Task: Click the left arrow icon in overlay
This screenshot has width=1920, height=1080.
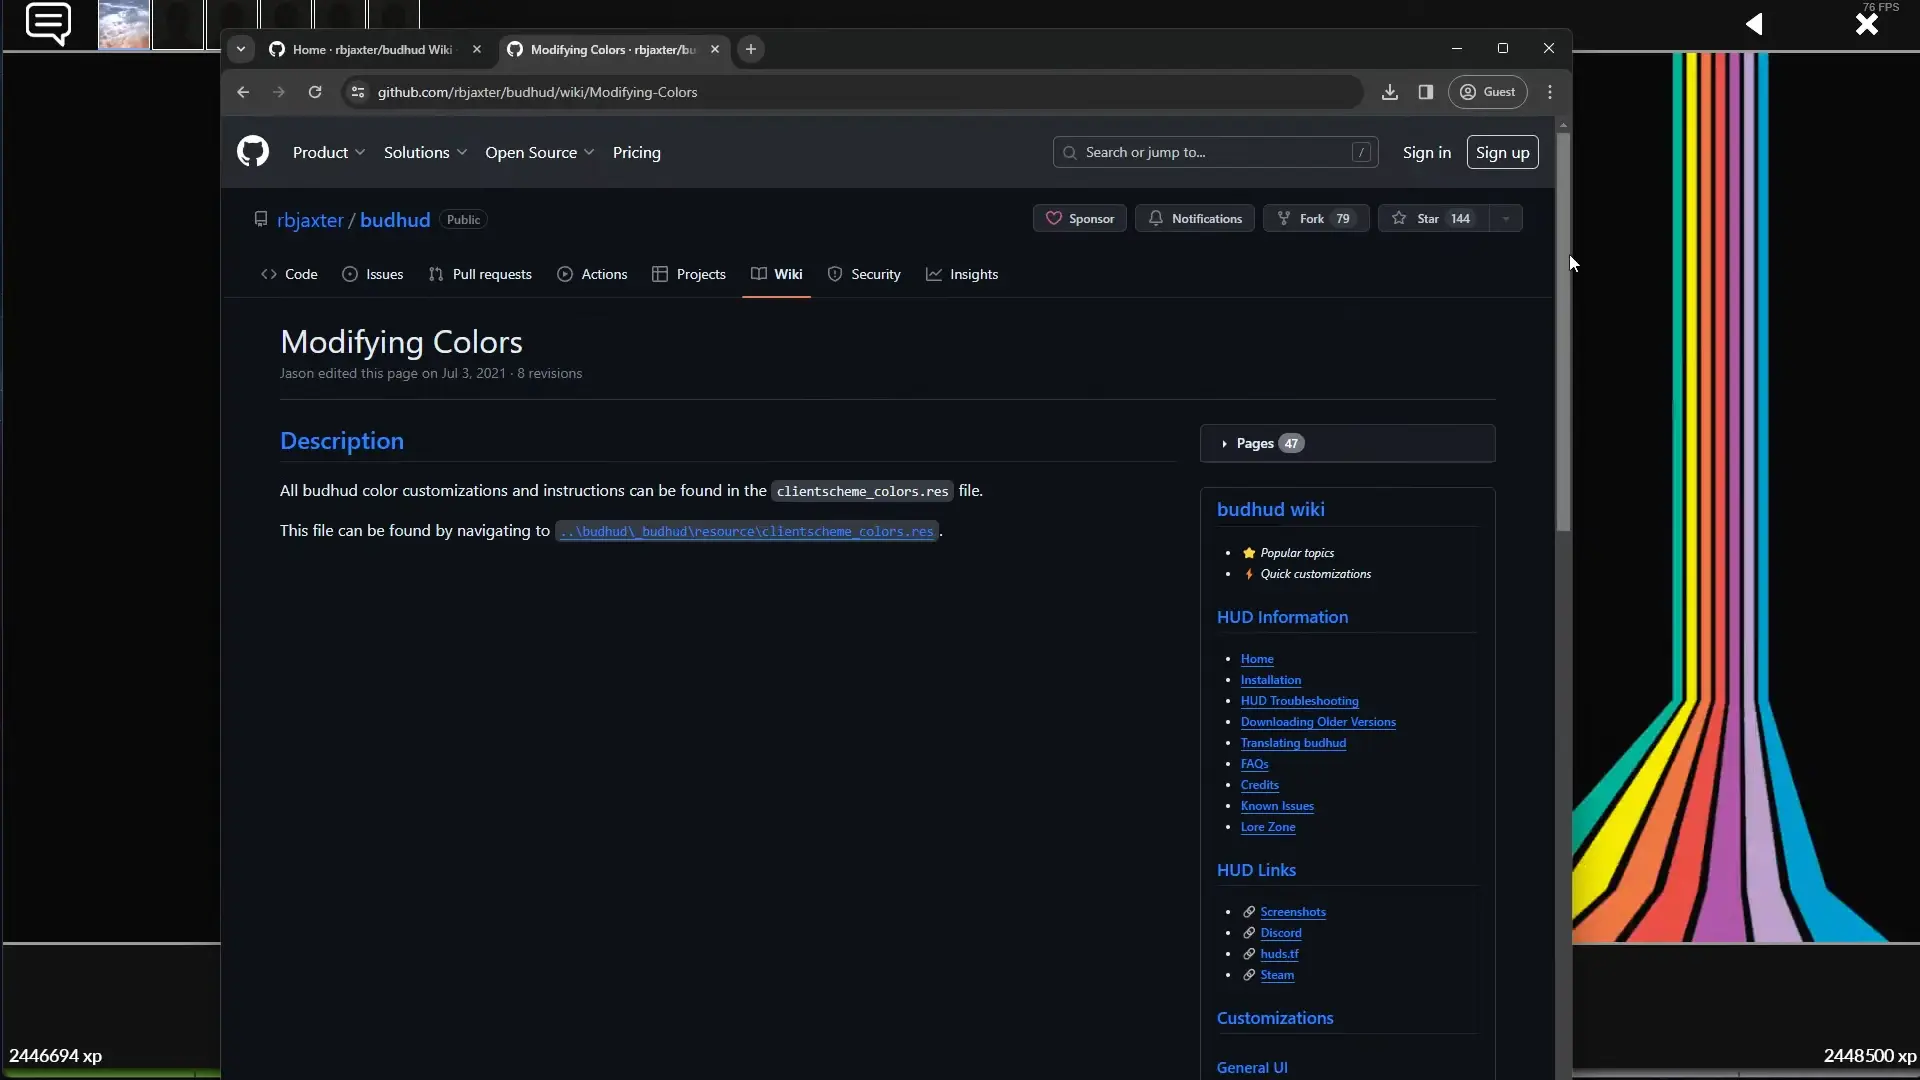Action: pos(1754,24)
